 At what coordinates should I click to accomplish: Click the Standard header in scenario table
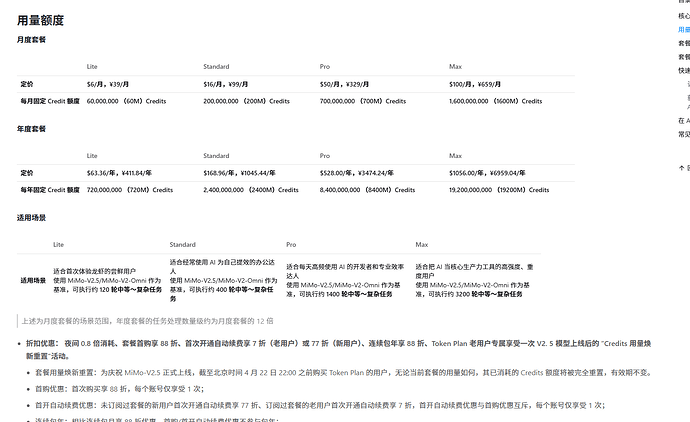tap(183, 245)
